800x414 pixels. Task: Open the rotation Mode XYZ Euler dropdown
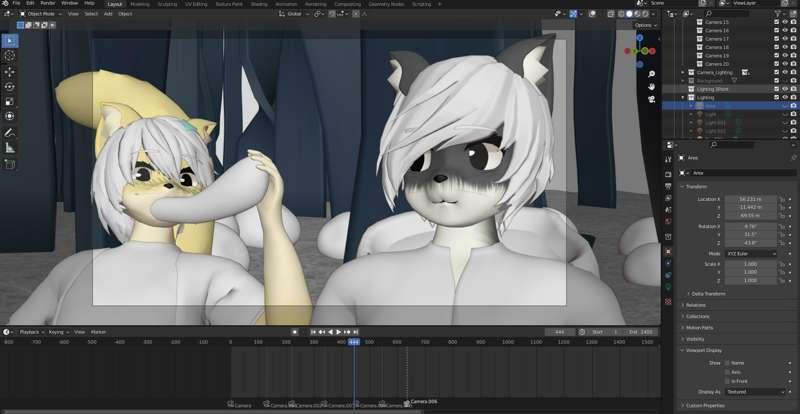click(x=751, y=253)
